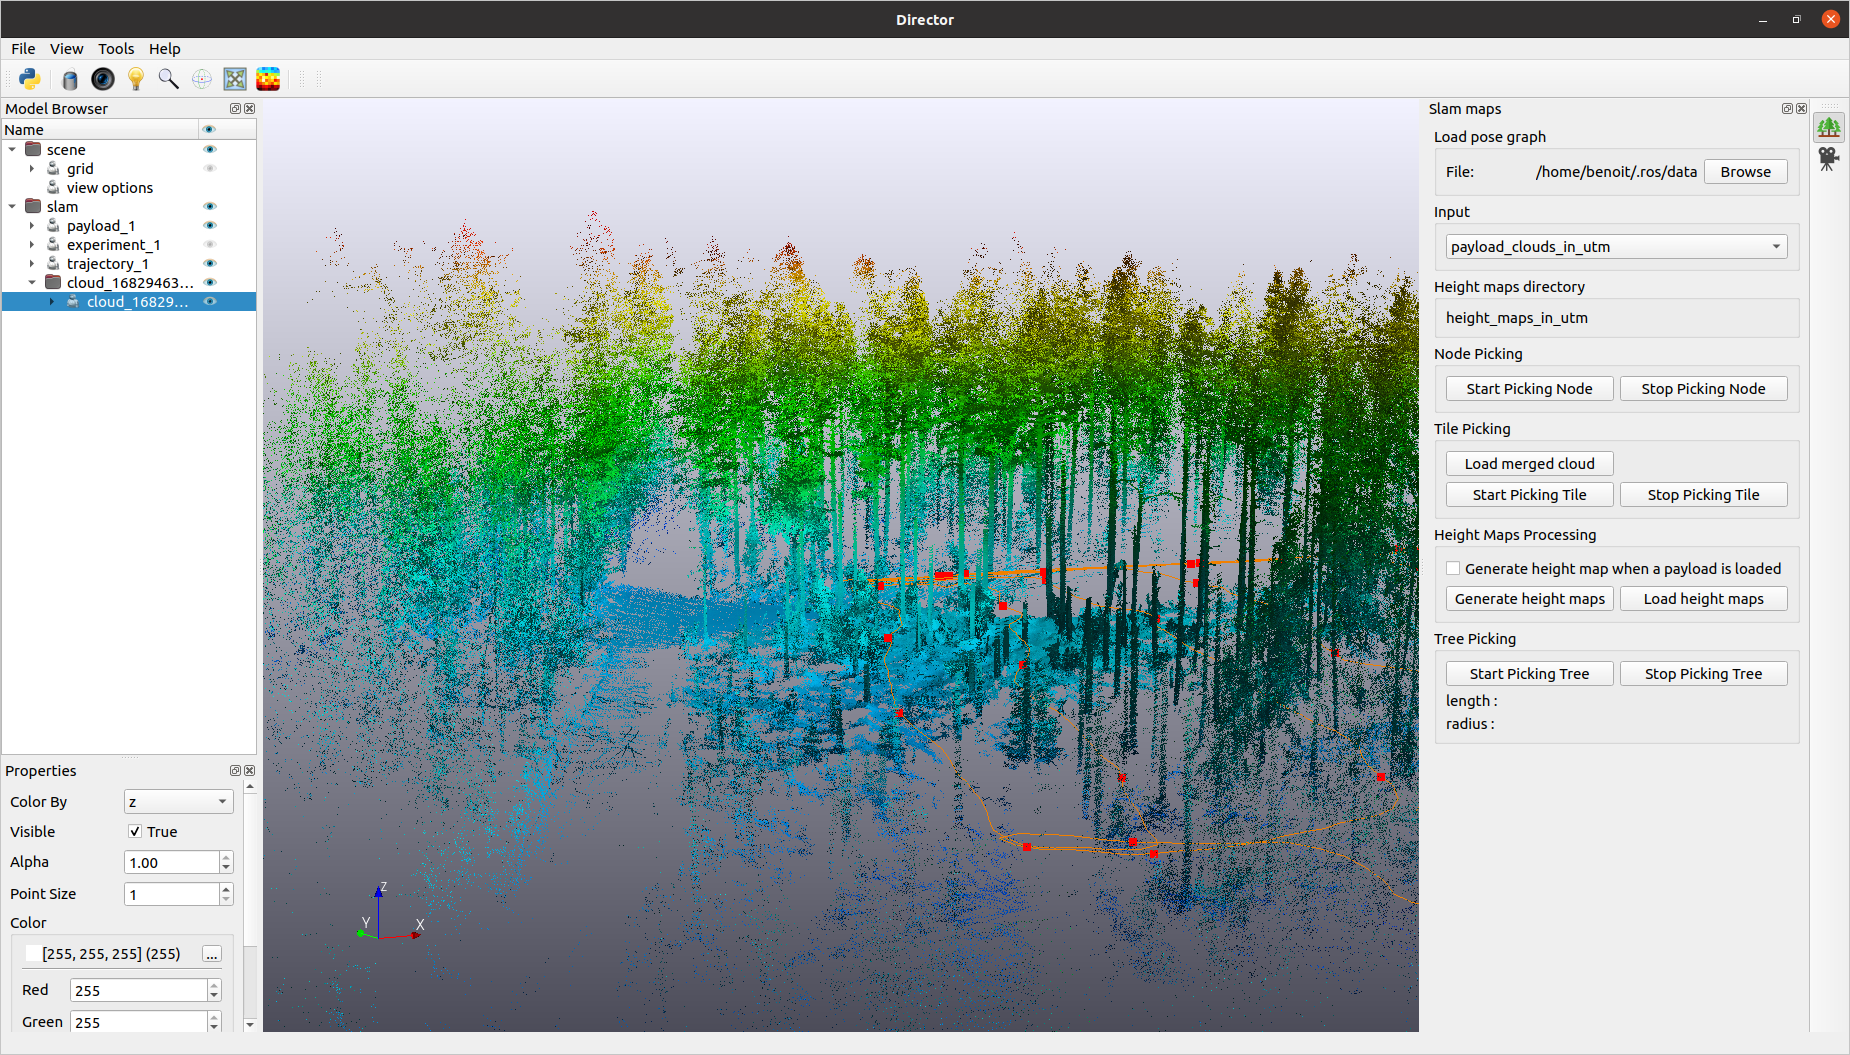Click Load merged cloud button
This screenshot has height=1055, width=1850.
pos(1529,464)
